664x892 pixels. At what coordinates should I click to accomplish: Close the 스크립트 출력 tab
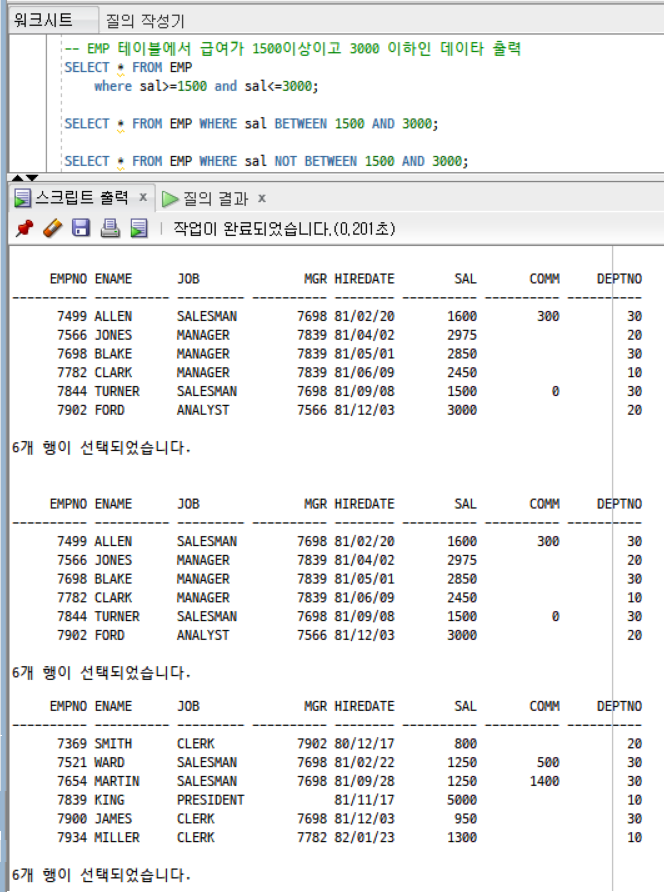143,197
